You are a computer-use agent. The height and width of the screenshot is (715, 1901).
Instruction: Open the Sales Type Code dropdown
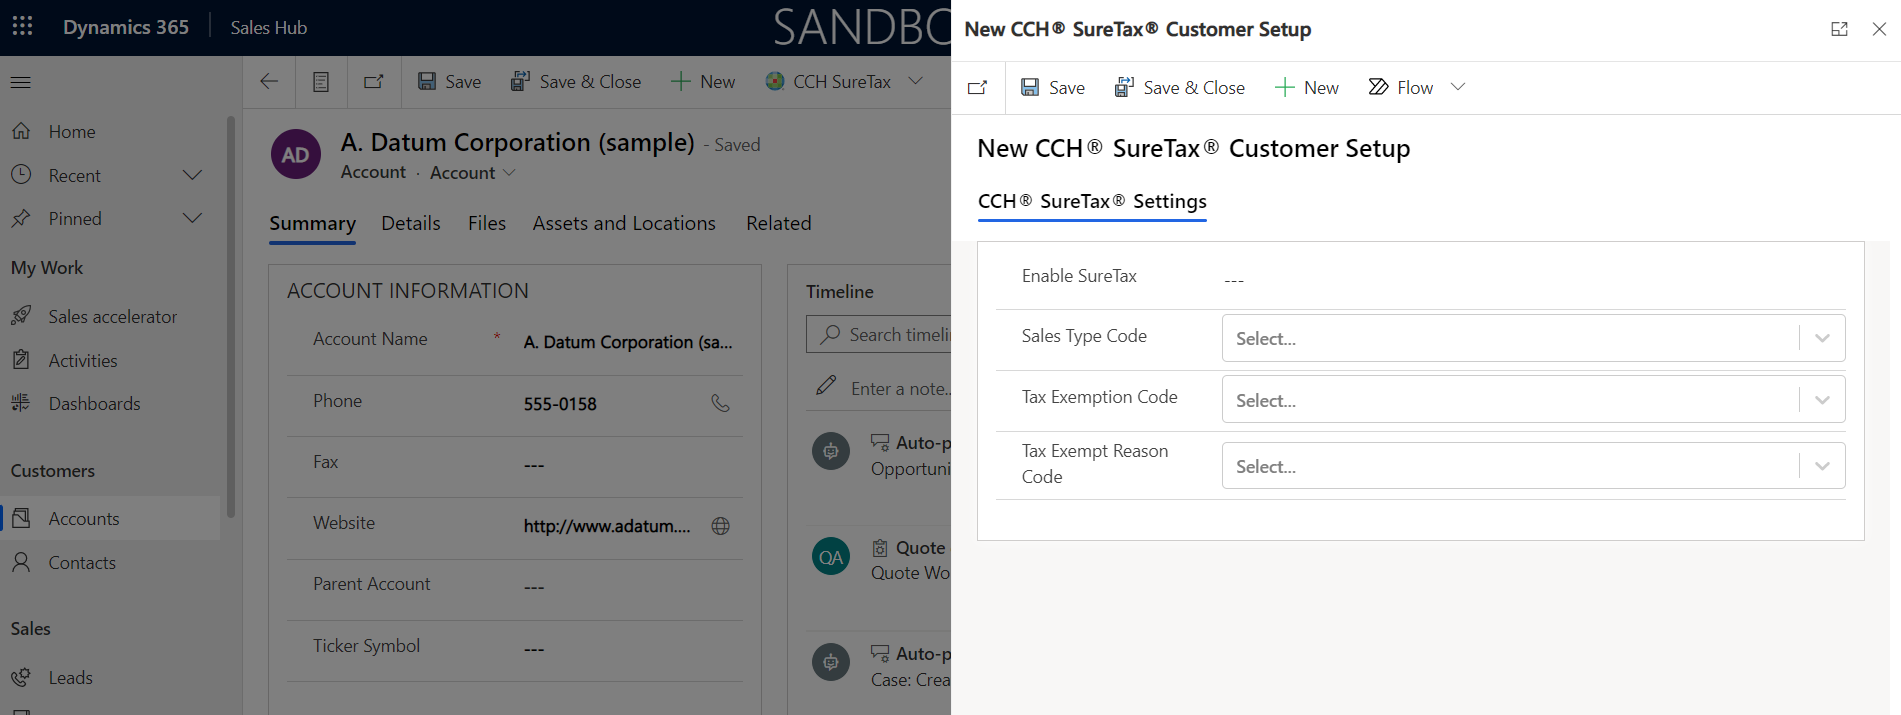(1533, 338)
